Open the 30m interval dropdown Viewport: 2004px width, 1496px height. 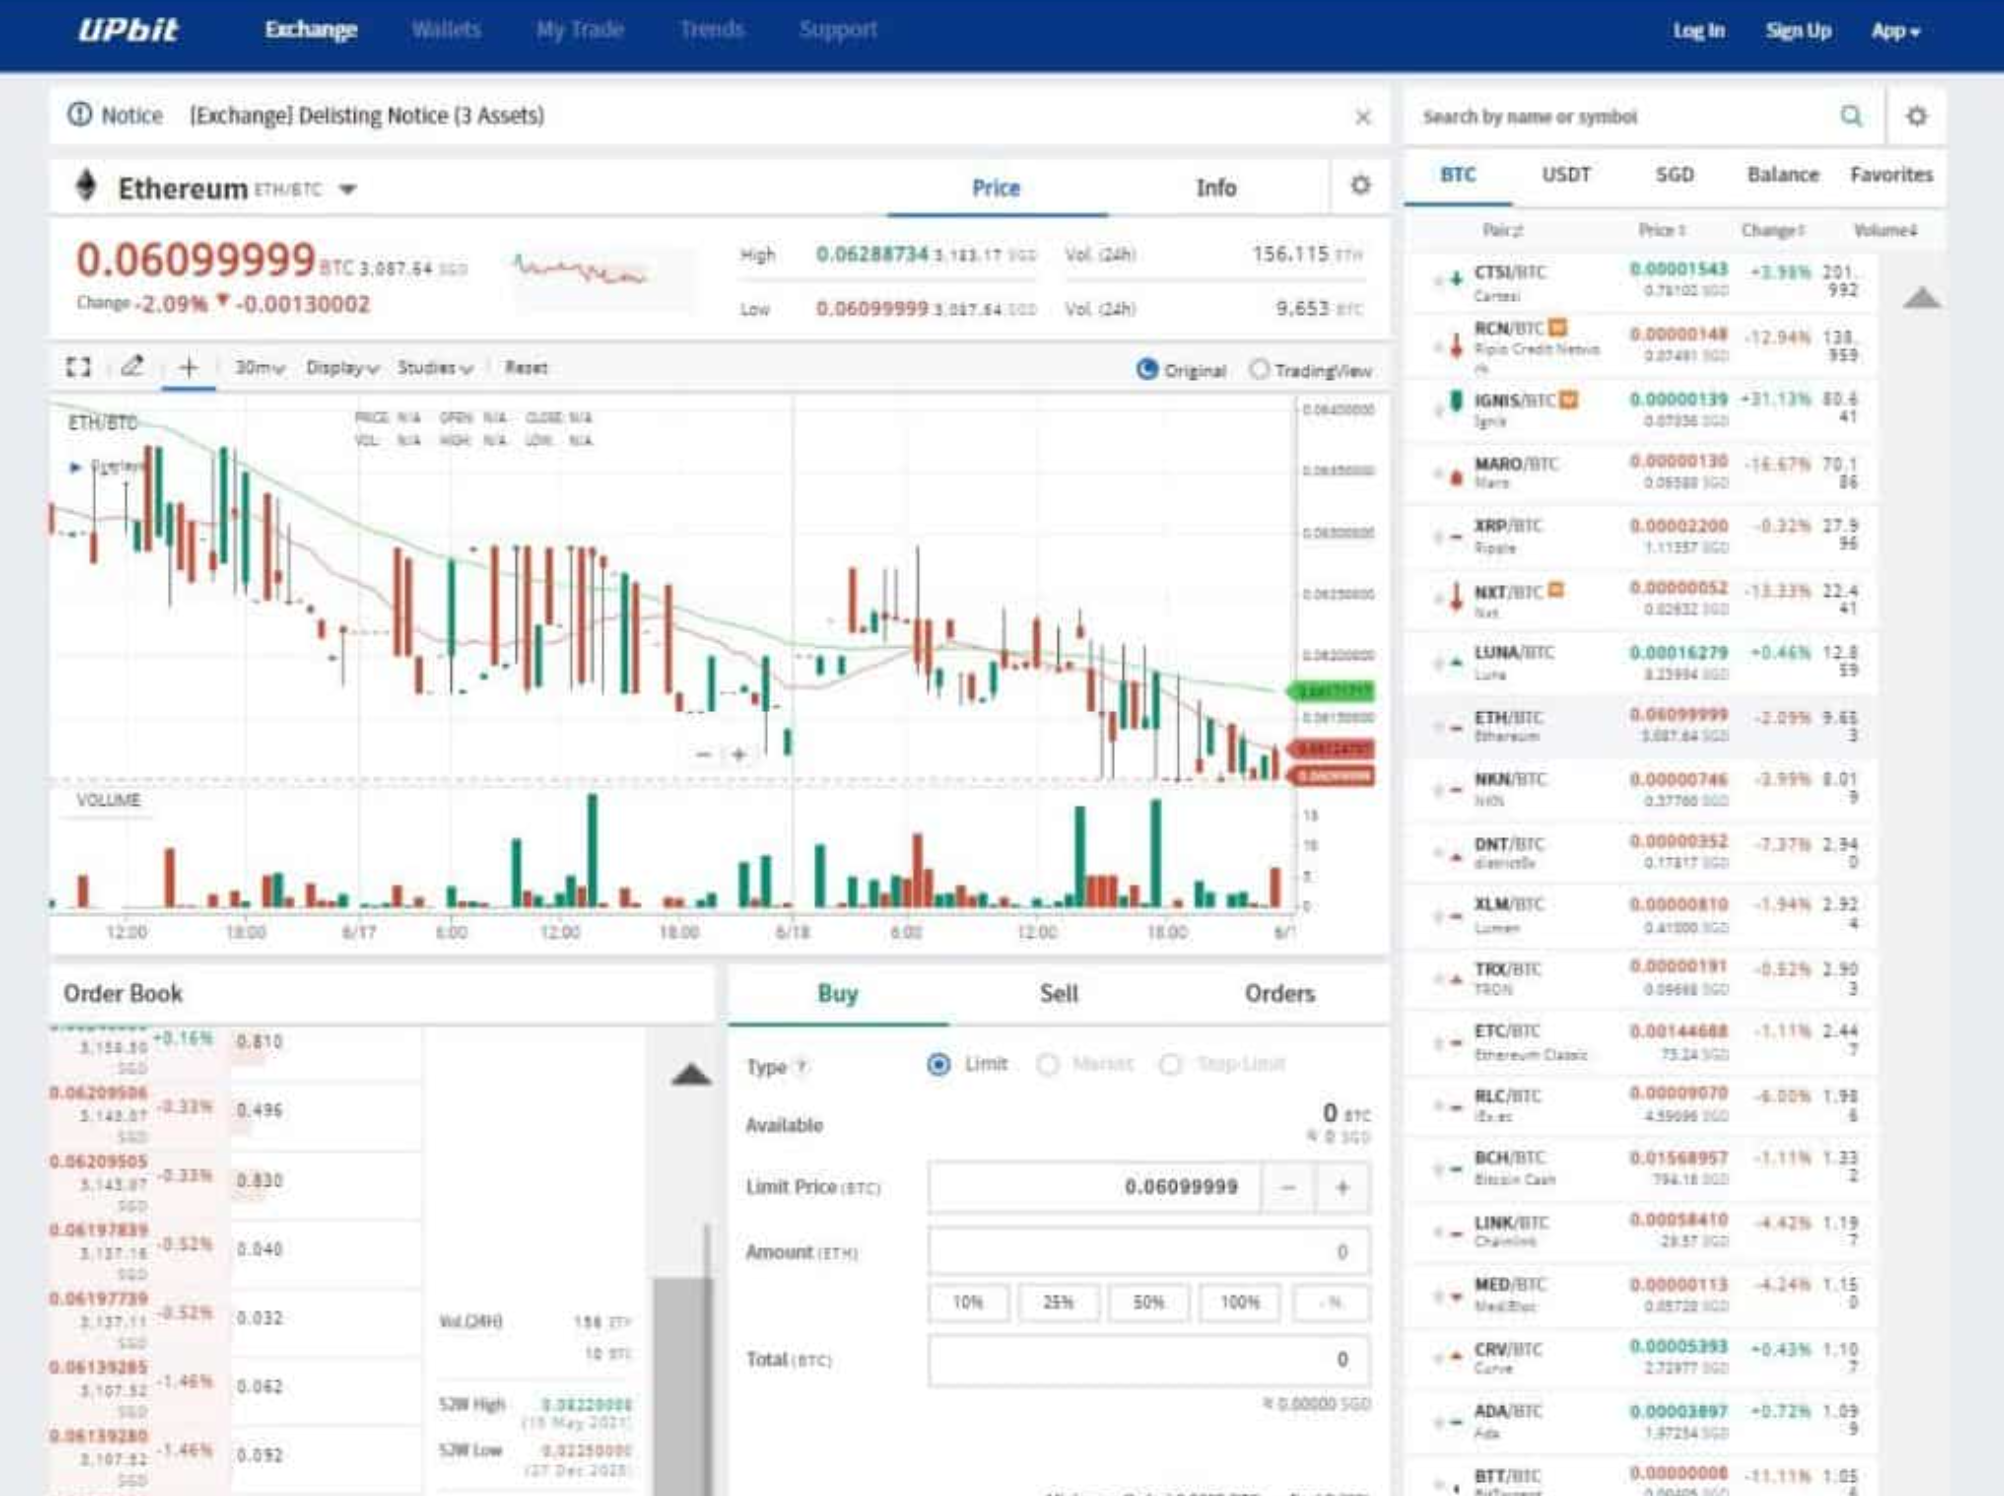(x=260, y=368)
